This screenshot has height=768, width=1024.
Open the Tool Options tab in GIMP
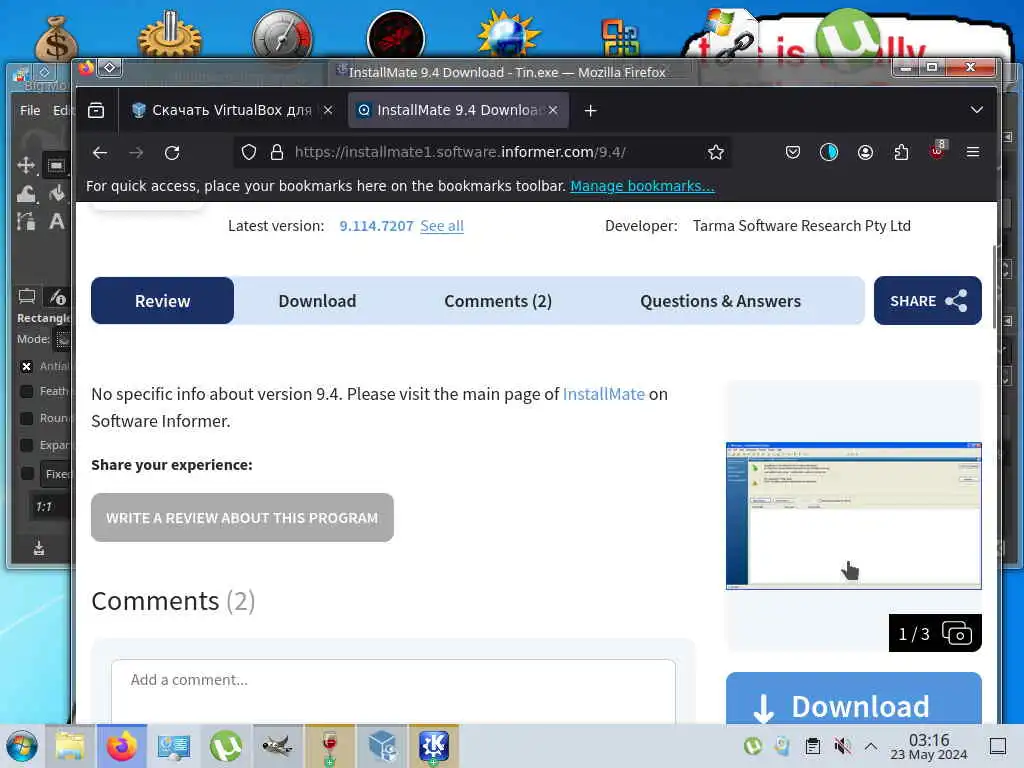click(x=27, y=296)
